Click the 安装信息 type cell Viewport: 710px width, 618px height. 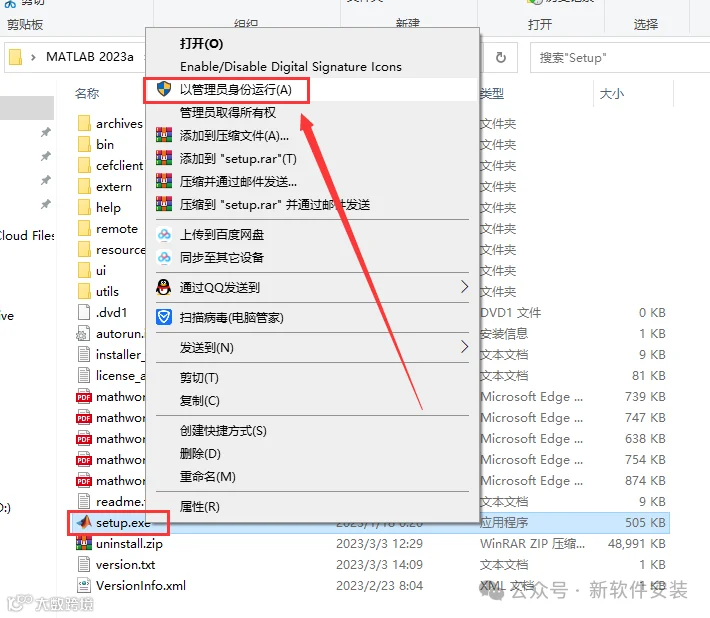504,334
